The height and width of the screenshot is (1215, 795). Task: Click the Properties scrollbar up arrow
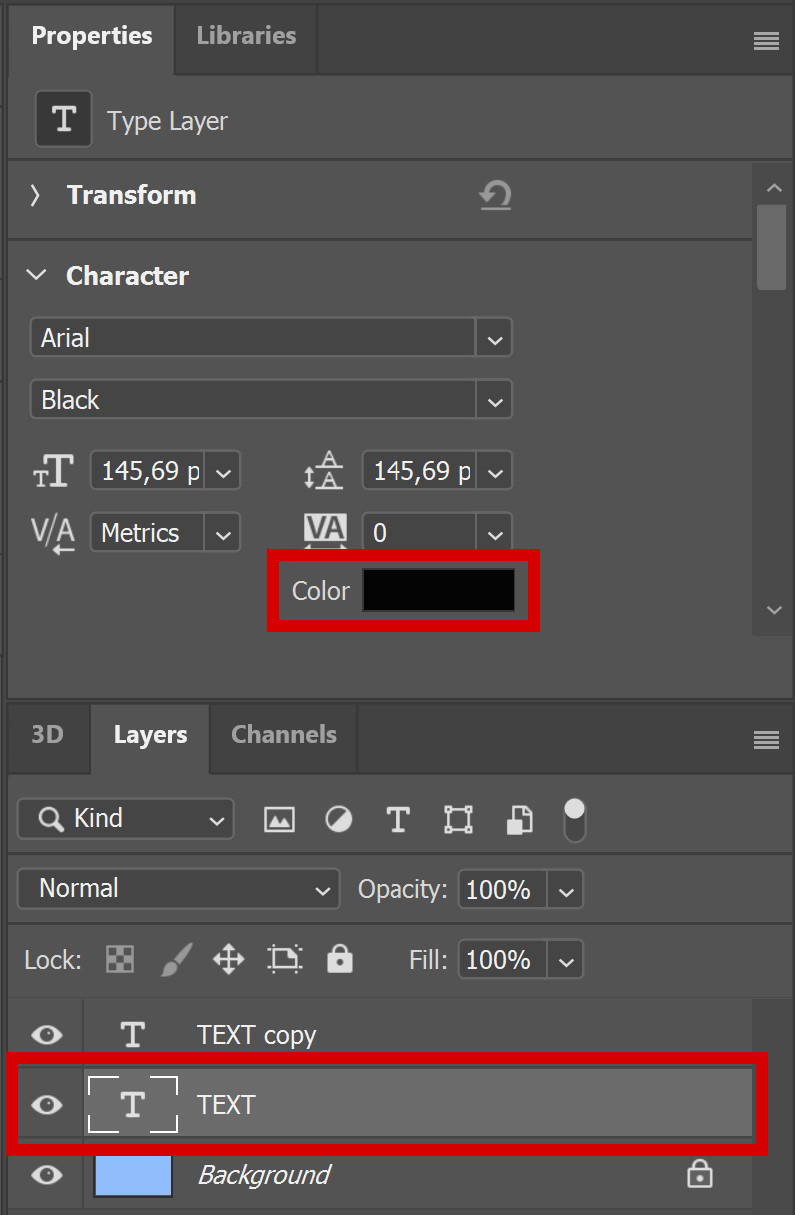772,187
